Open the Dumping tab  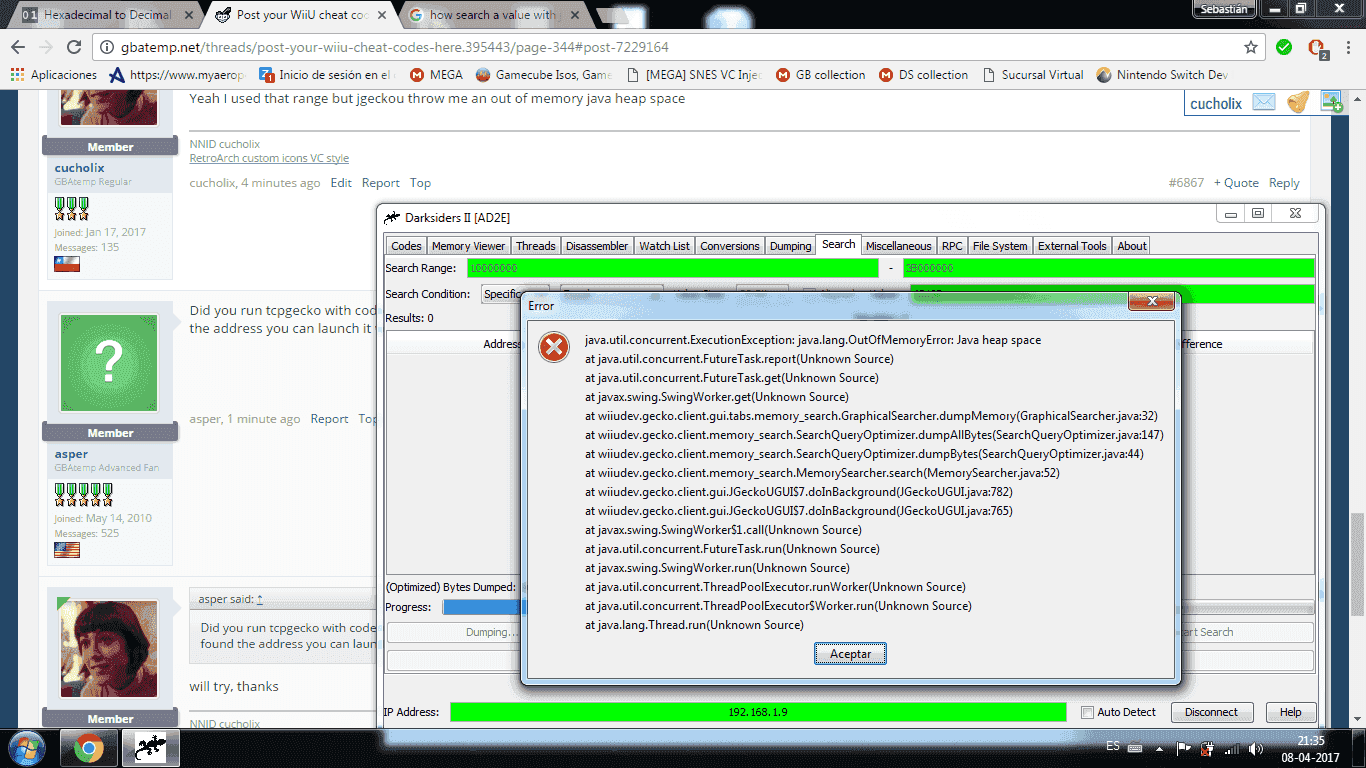pos(790,246)
